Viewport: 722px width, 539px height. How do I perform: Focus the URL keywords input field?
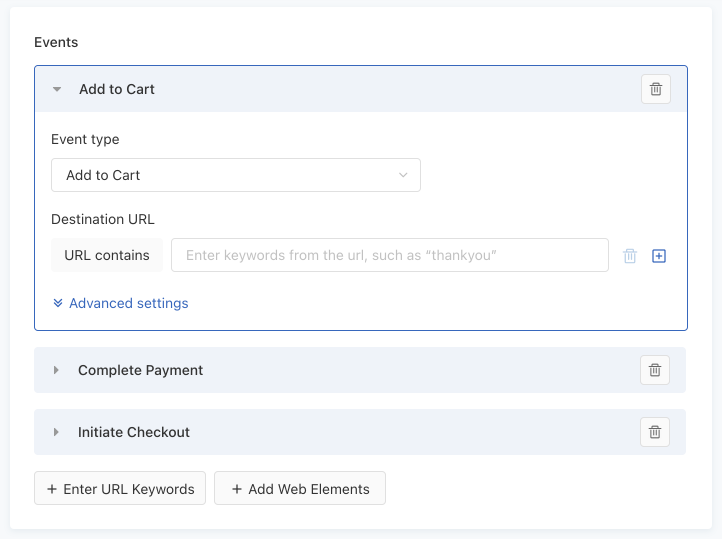[x=390, y=255]
